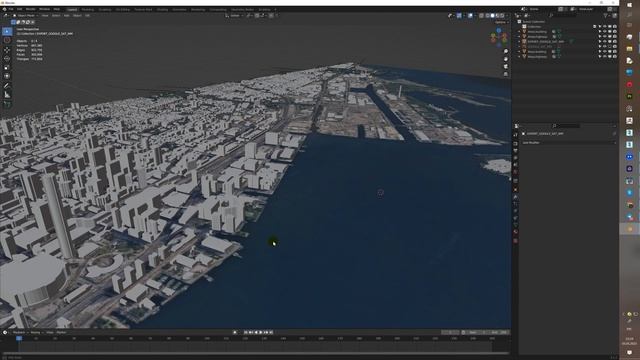Click the viewport pan hand icon

pos(506,59)
